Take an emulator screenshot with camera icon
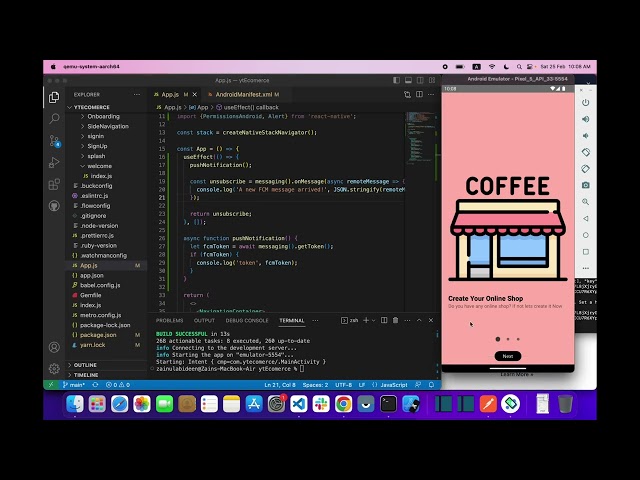640x480 pixels. click(x=586, y=185)
